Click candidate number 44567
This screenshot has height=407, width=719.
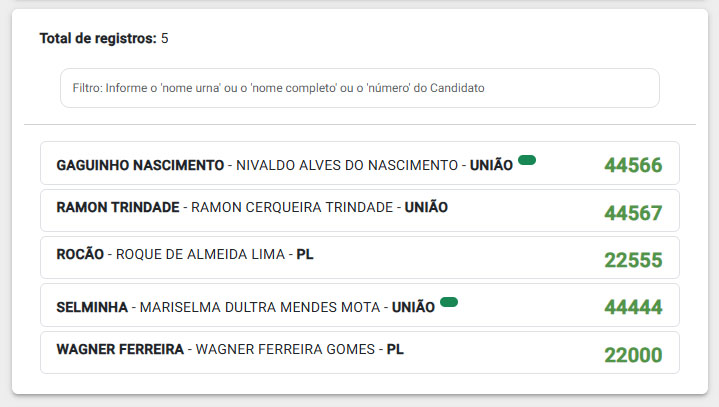(633, 213)
